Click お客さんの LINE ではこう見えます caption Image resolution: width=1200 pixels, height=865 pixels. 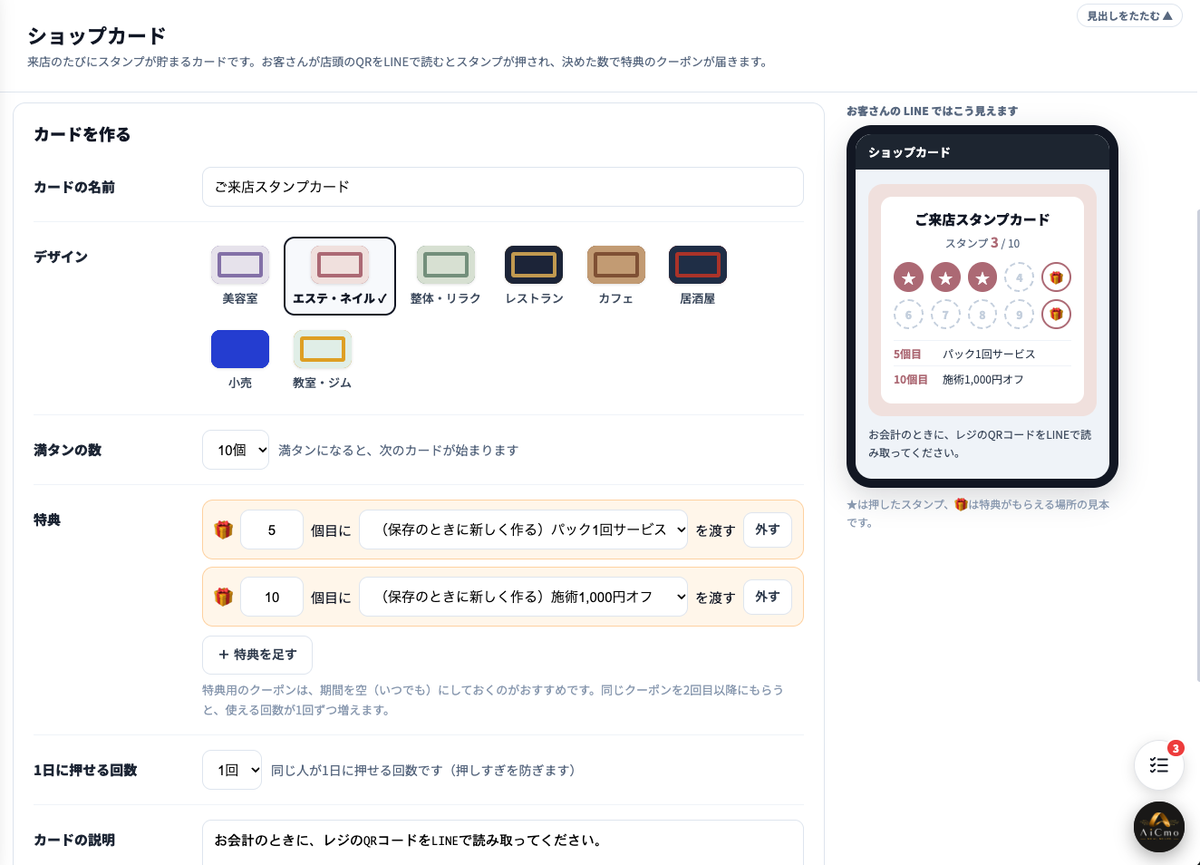(932, 111)
